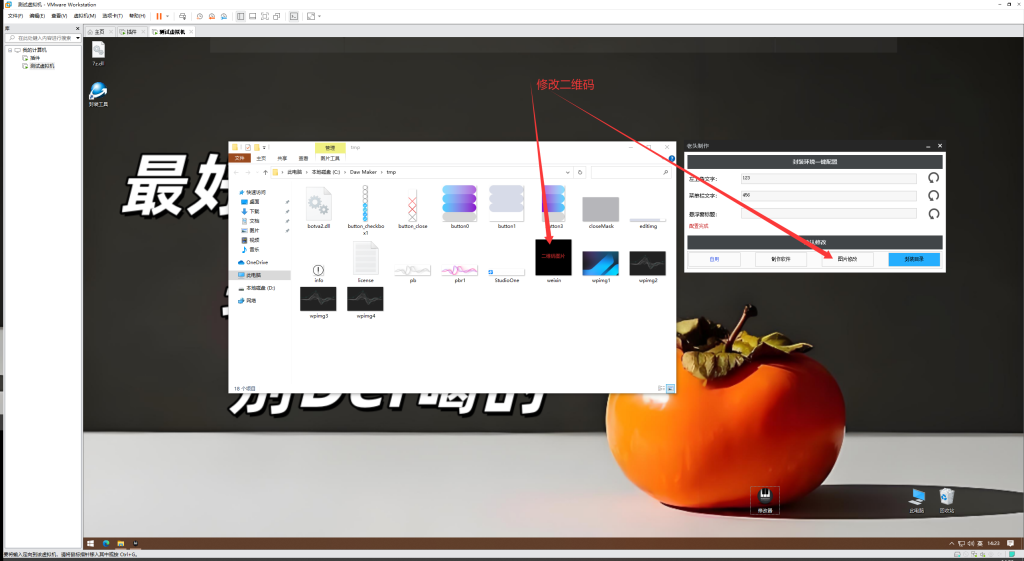The width and height of the screenshot is (1024, 561).
Task: Open the Edge browser in the guest taskbar
Action: pyautogui.click(x=104, y=543)
